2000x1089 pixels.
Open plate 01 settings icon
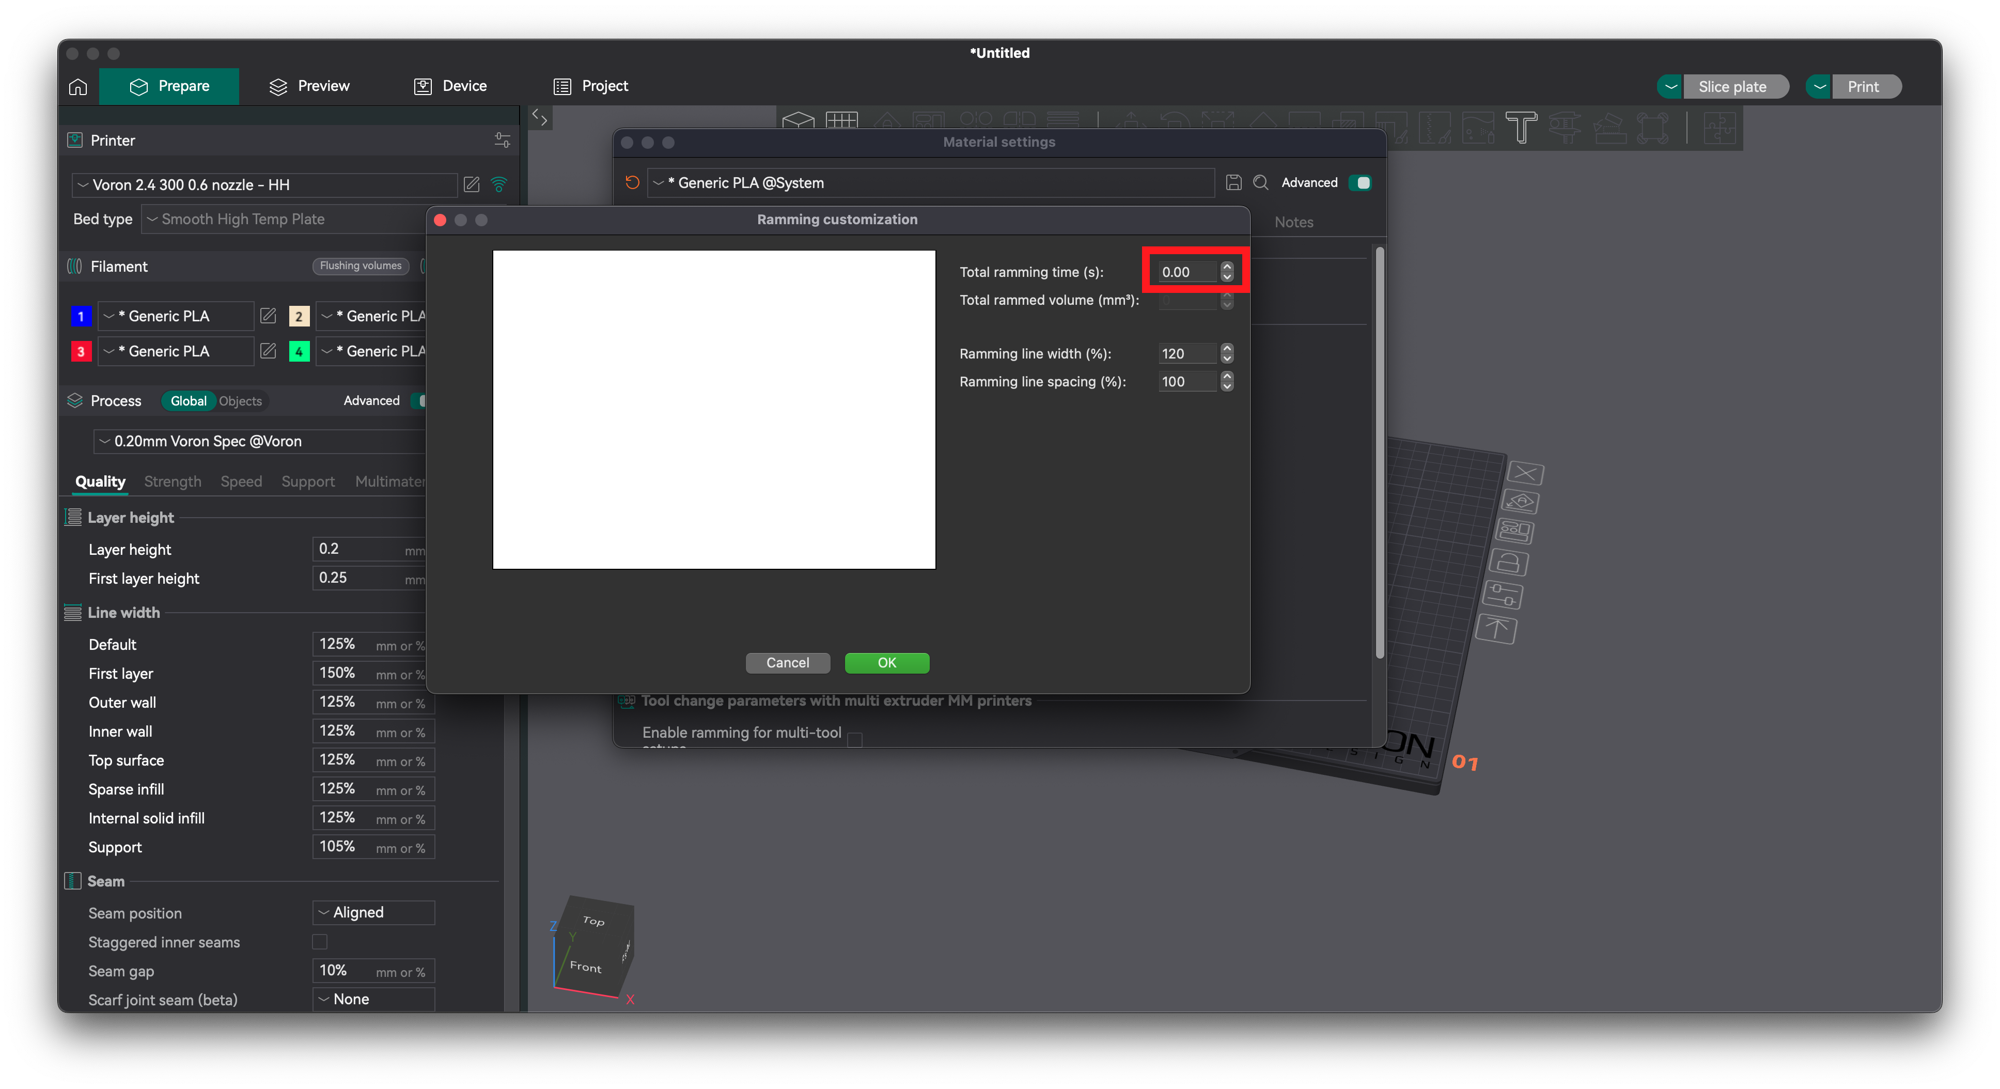coord(1502,596)
